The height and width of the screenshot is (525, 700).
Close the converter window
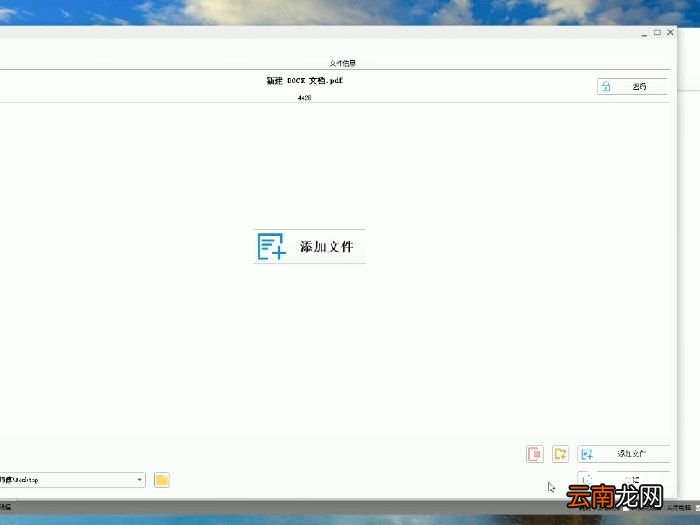tap(670, 33)
